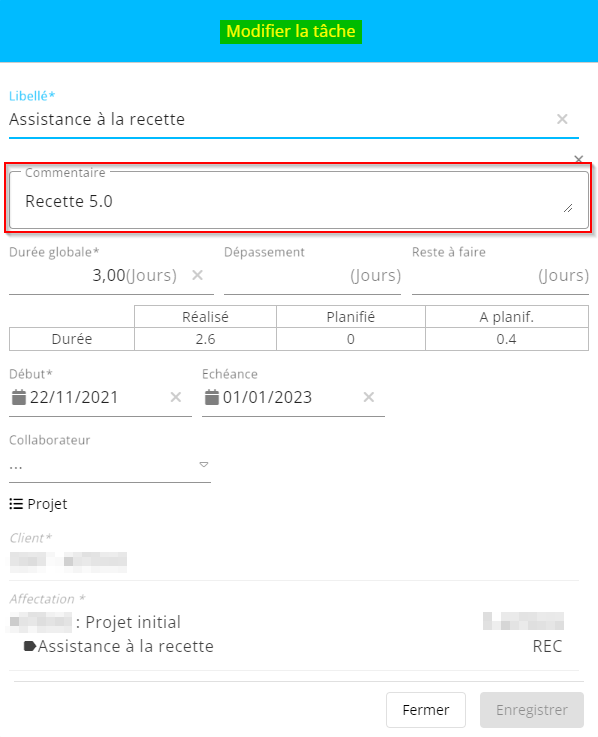Expand the Collaborateur dropdown arrow

pyautogui.click(x=204, y=464)
